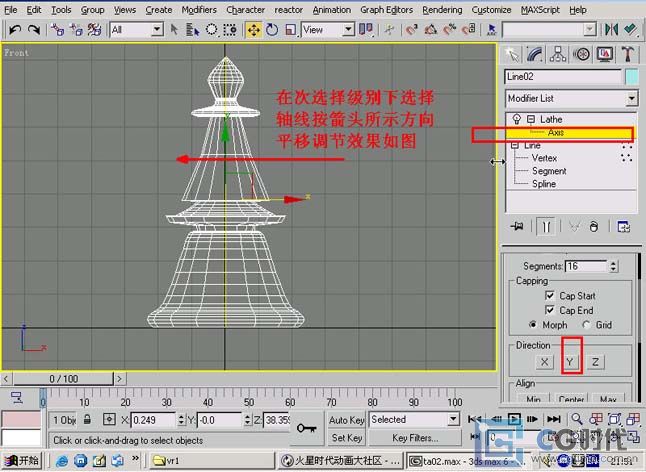Toggle Auto Key animation mode
This screenshot has width=646, height=472.
pyautogui.click(x=346, y=420)
